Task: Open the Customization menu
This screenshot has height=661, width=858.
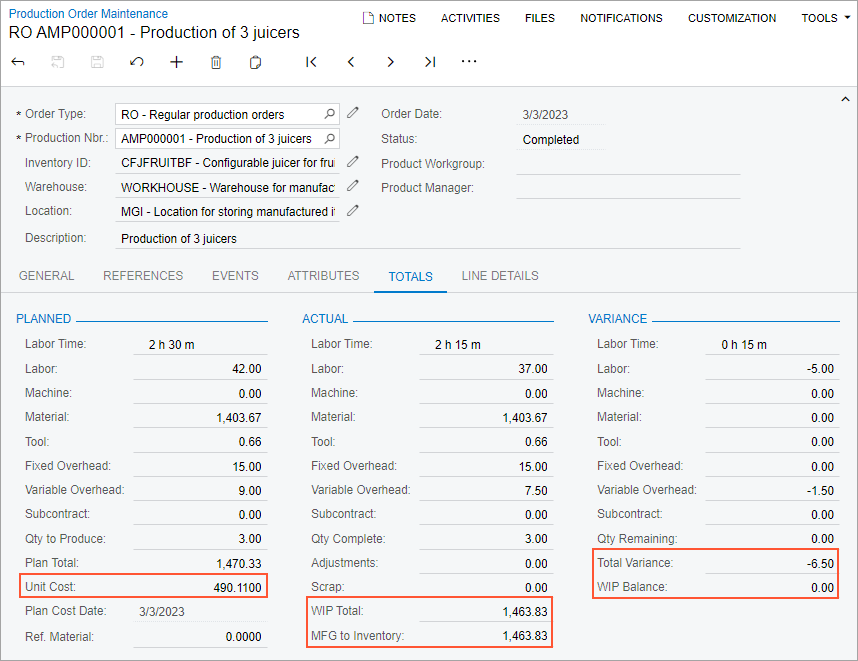Action: [x=731, y=18]
